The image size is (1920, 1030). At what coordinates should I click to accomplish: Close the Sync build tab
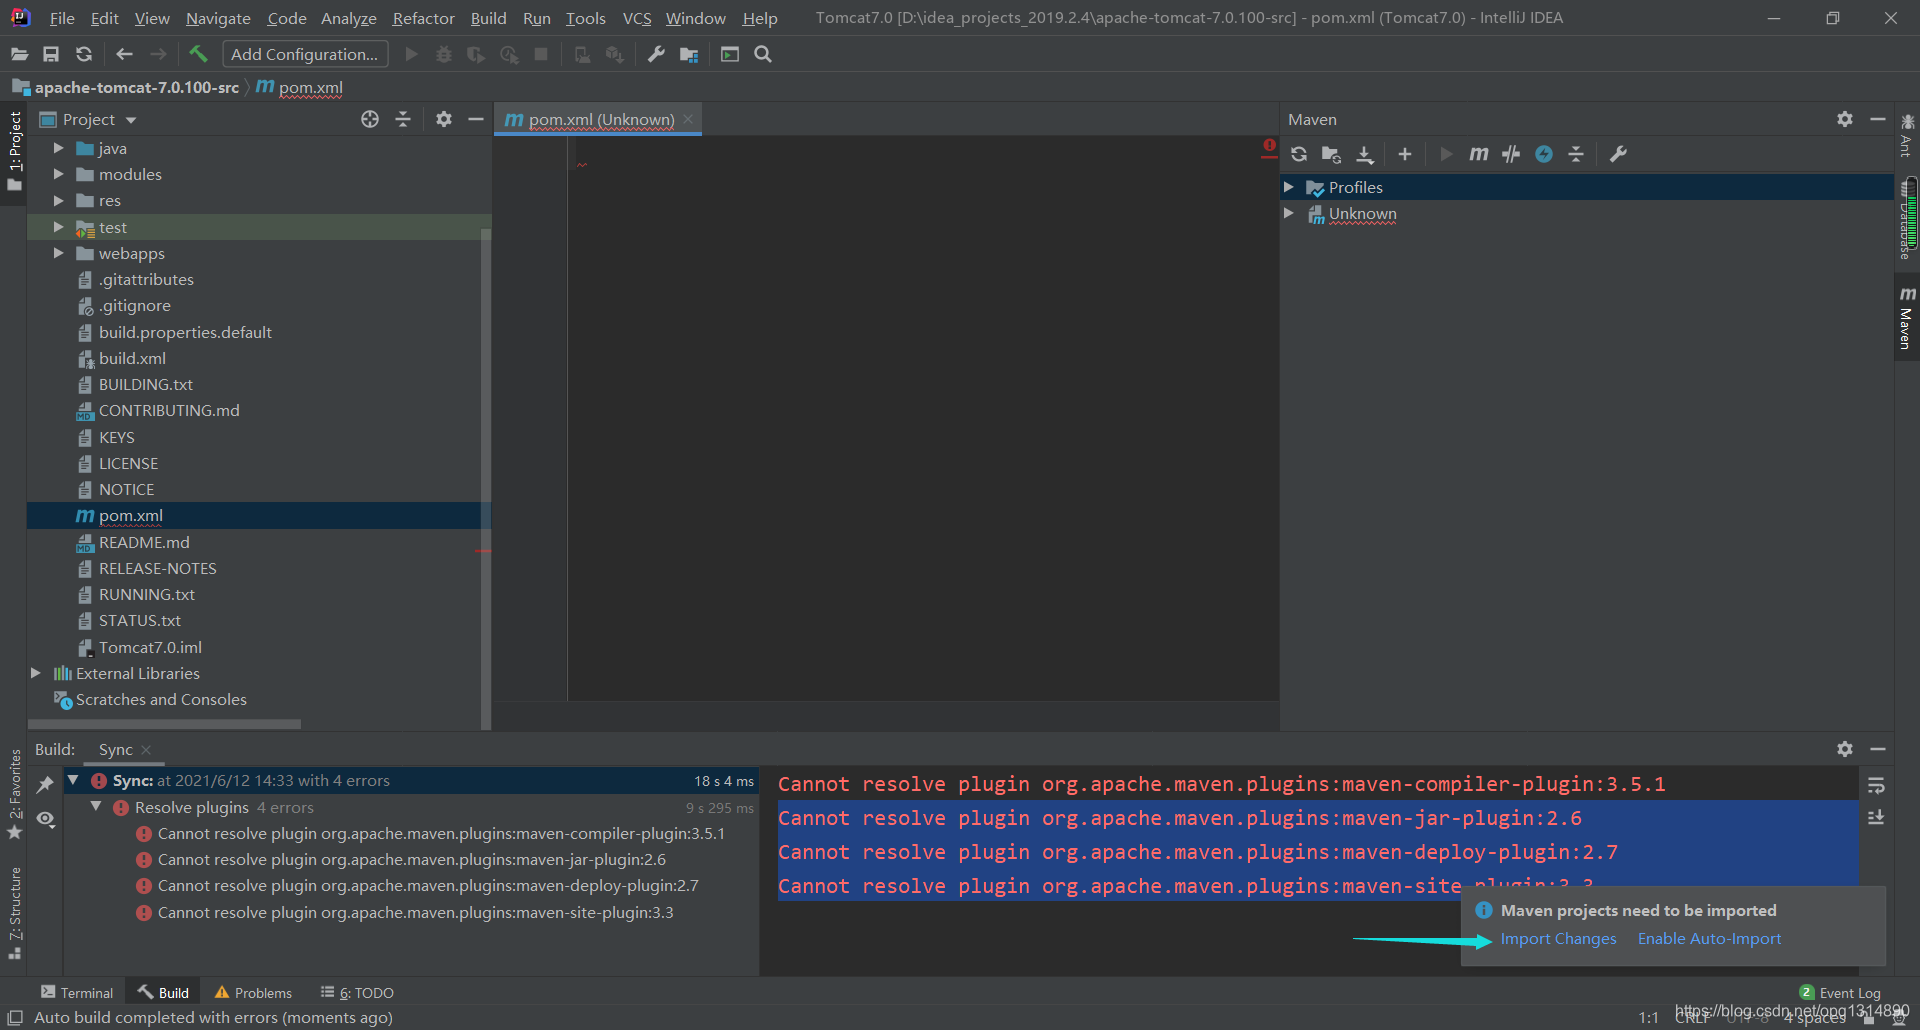pyautogui.click(x=146, y=749)
